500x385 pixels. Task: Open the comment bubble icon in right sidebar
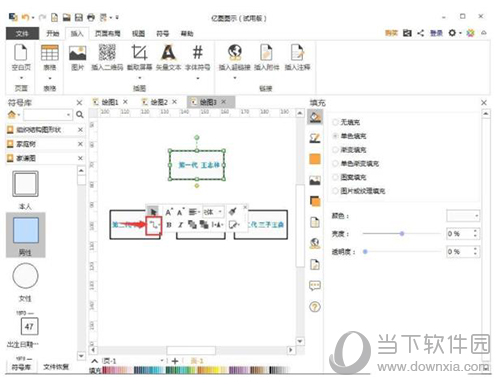pos(315,286)
